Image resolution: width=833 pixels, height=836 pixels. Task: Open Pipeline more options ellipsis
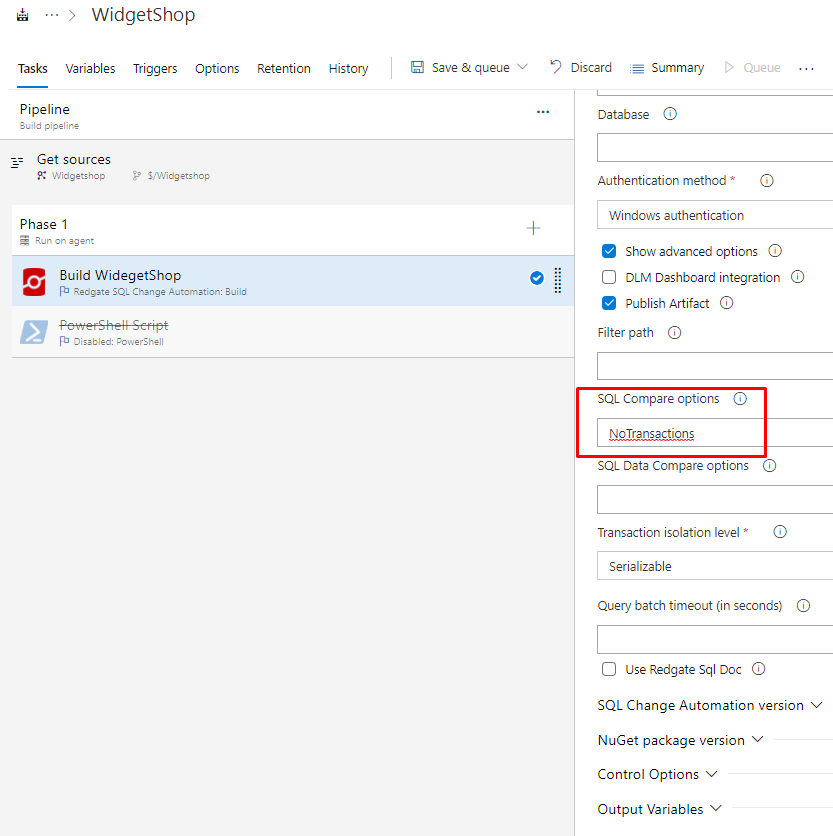[x=543, y=112]
